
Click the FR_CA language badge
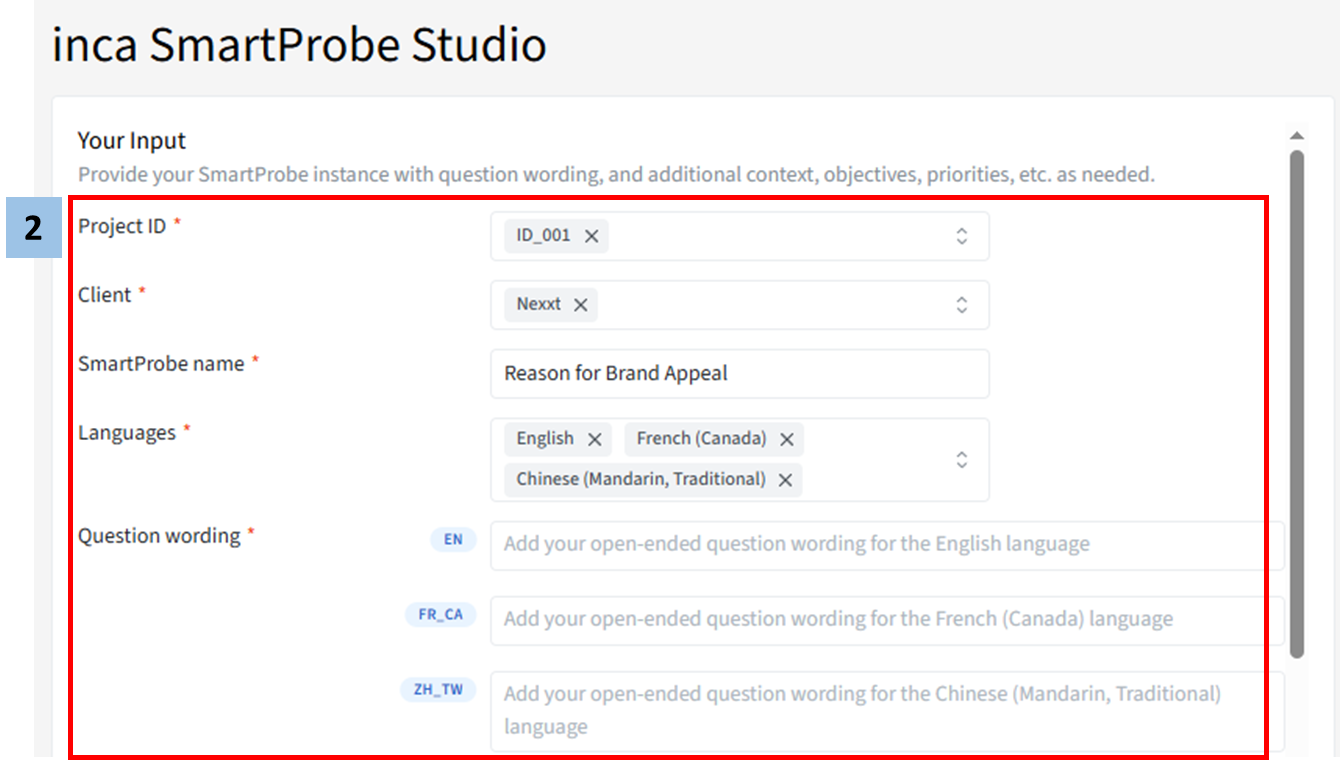(440, 614)
